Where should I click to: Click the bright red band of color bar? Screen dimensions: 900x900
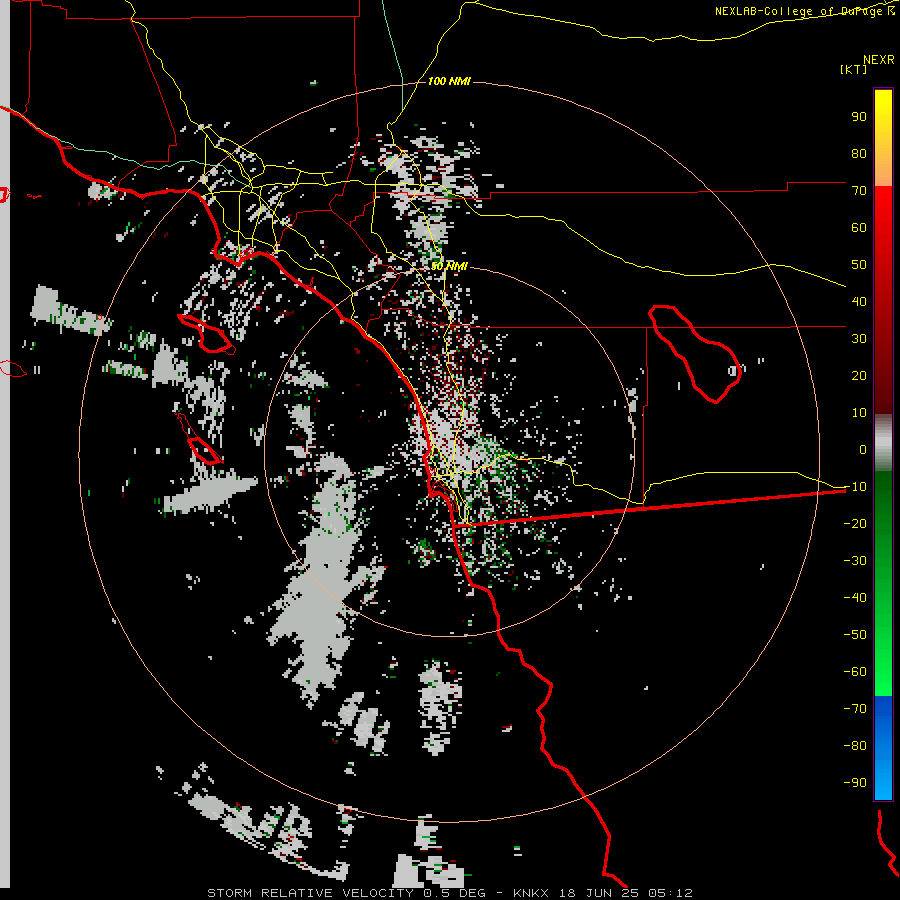pyautogui.click(x=883, y=210)
